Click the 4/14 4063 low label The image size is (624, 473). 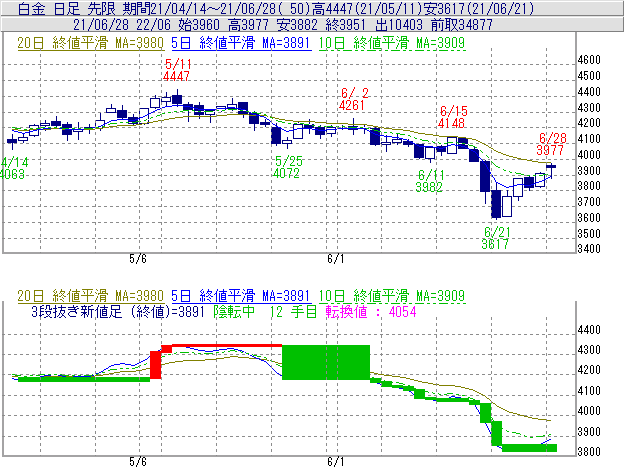click(x=13, y=168)
